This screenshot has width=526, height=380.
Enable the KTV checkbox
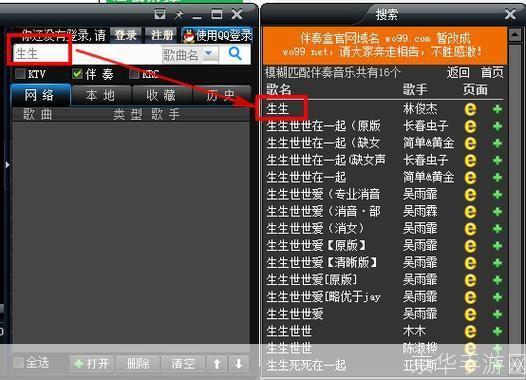click(20, 74)
